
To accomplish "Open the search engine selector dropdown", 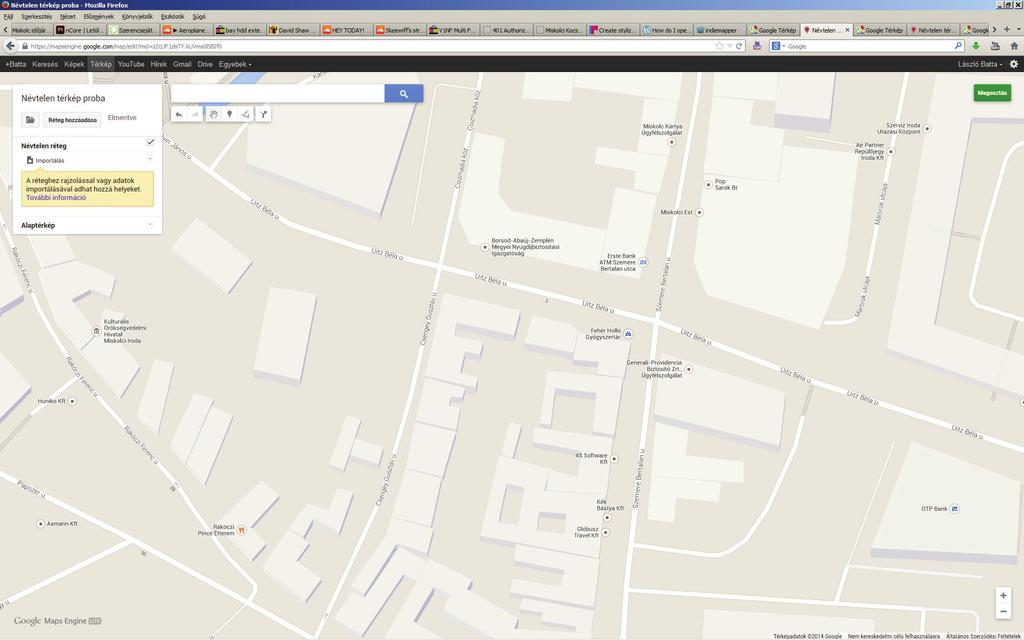I will 778,46.
